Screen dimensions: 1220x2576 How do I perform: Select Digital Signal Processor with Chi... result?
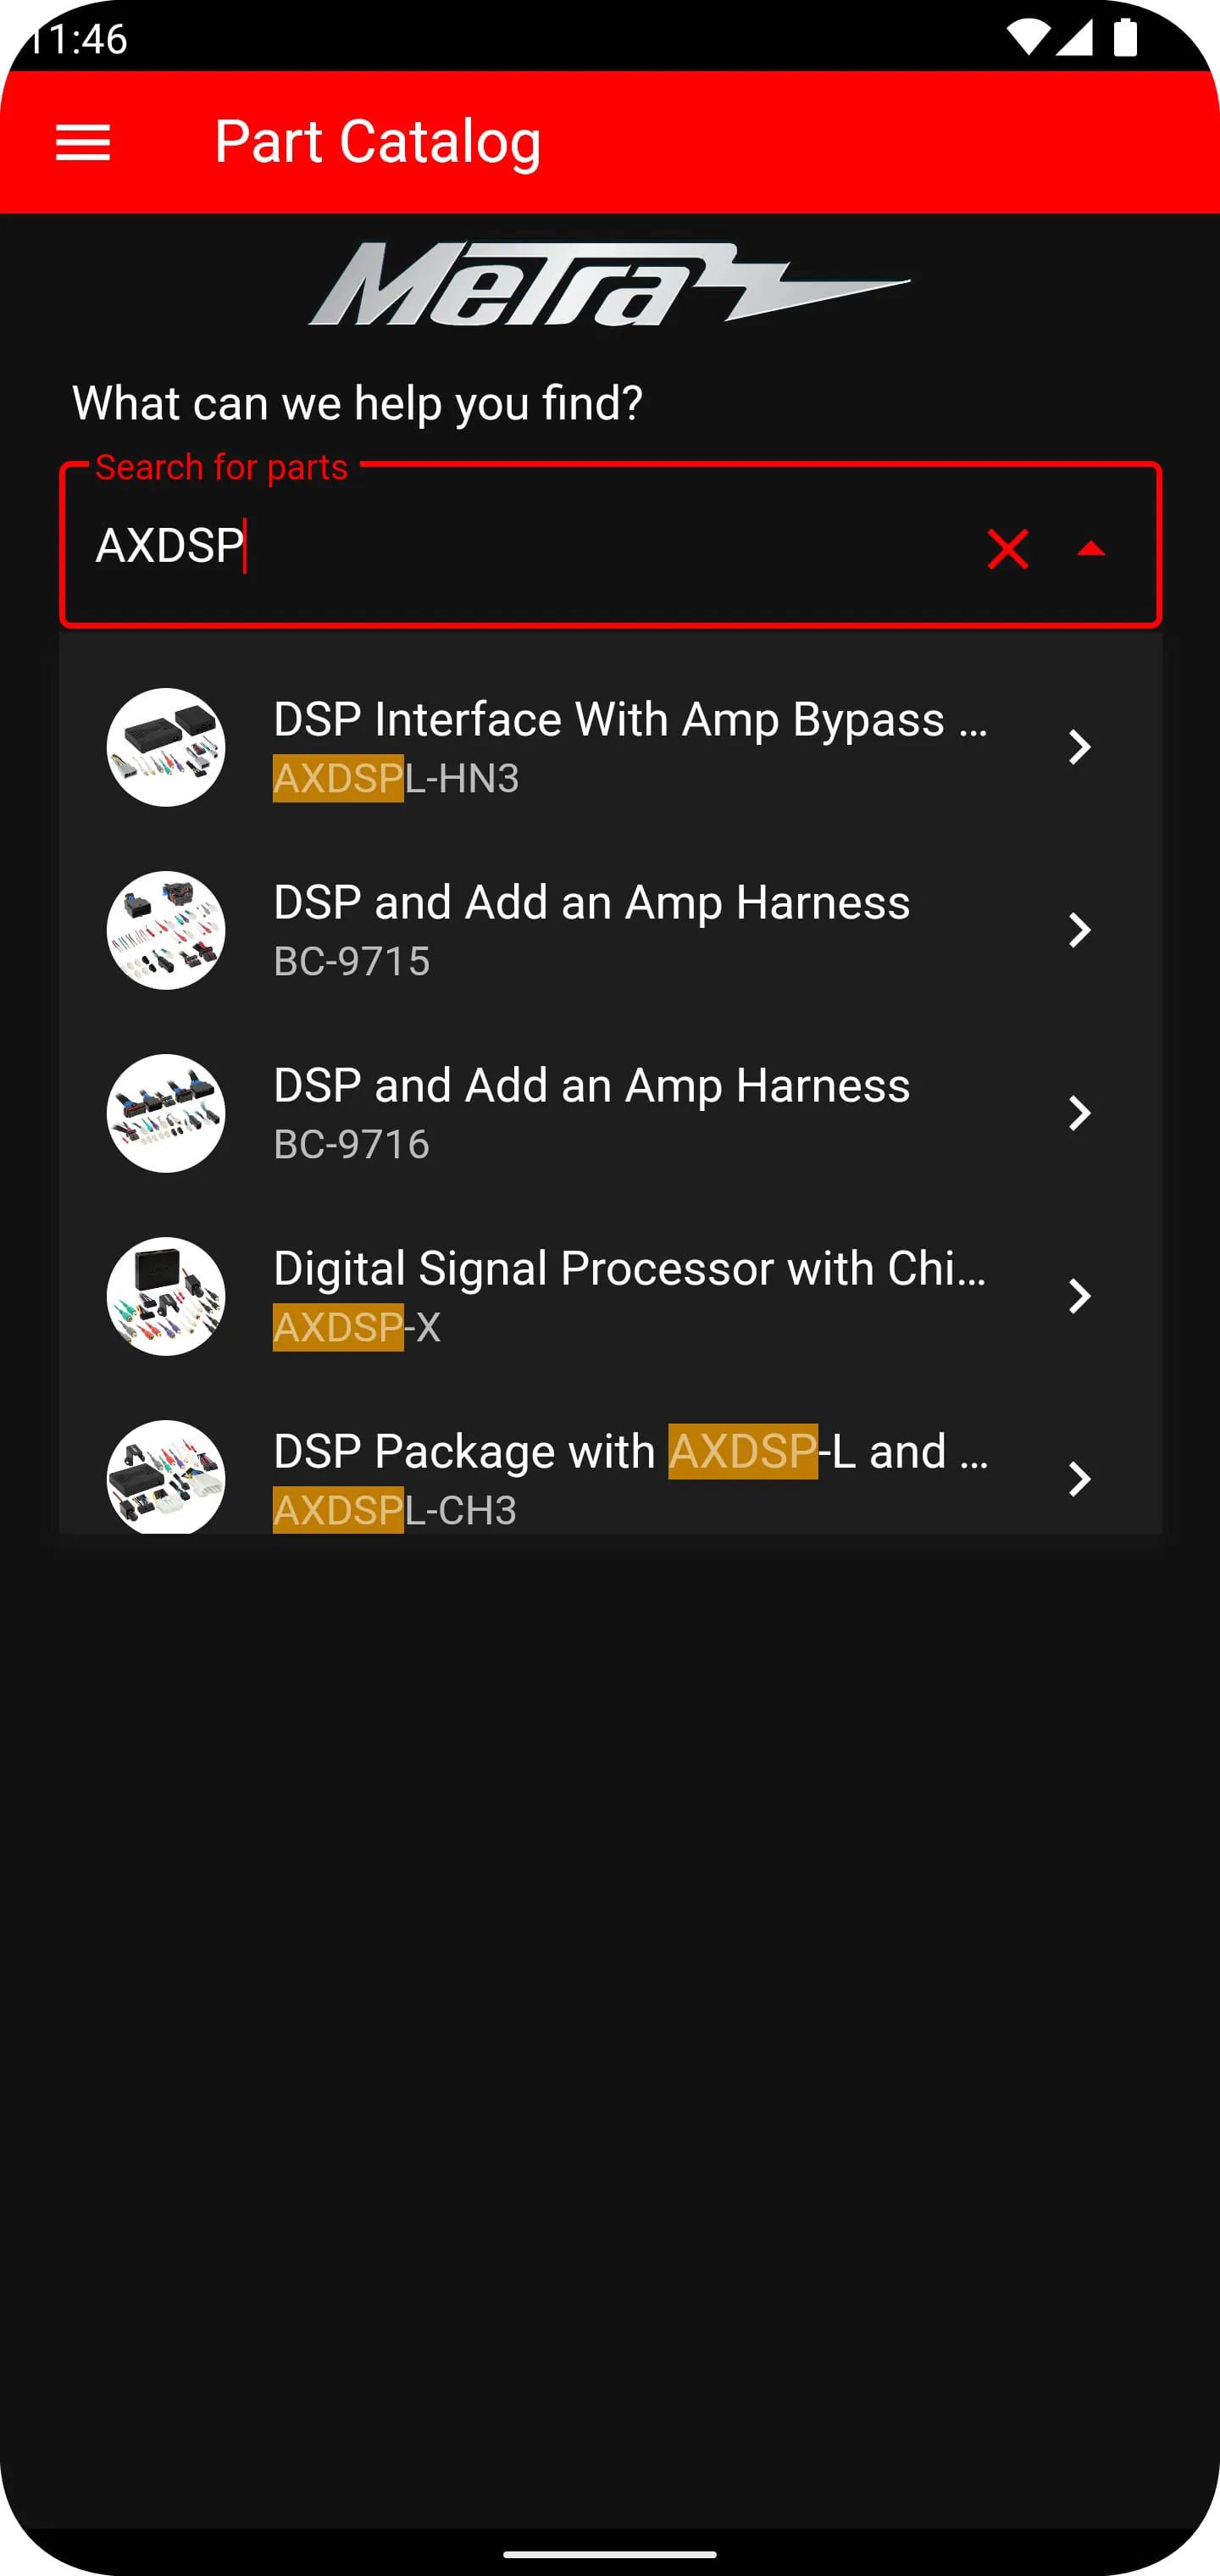[x=630, y=1269]
